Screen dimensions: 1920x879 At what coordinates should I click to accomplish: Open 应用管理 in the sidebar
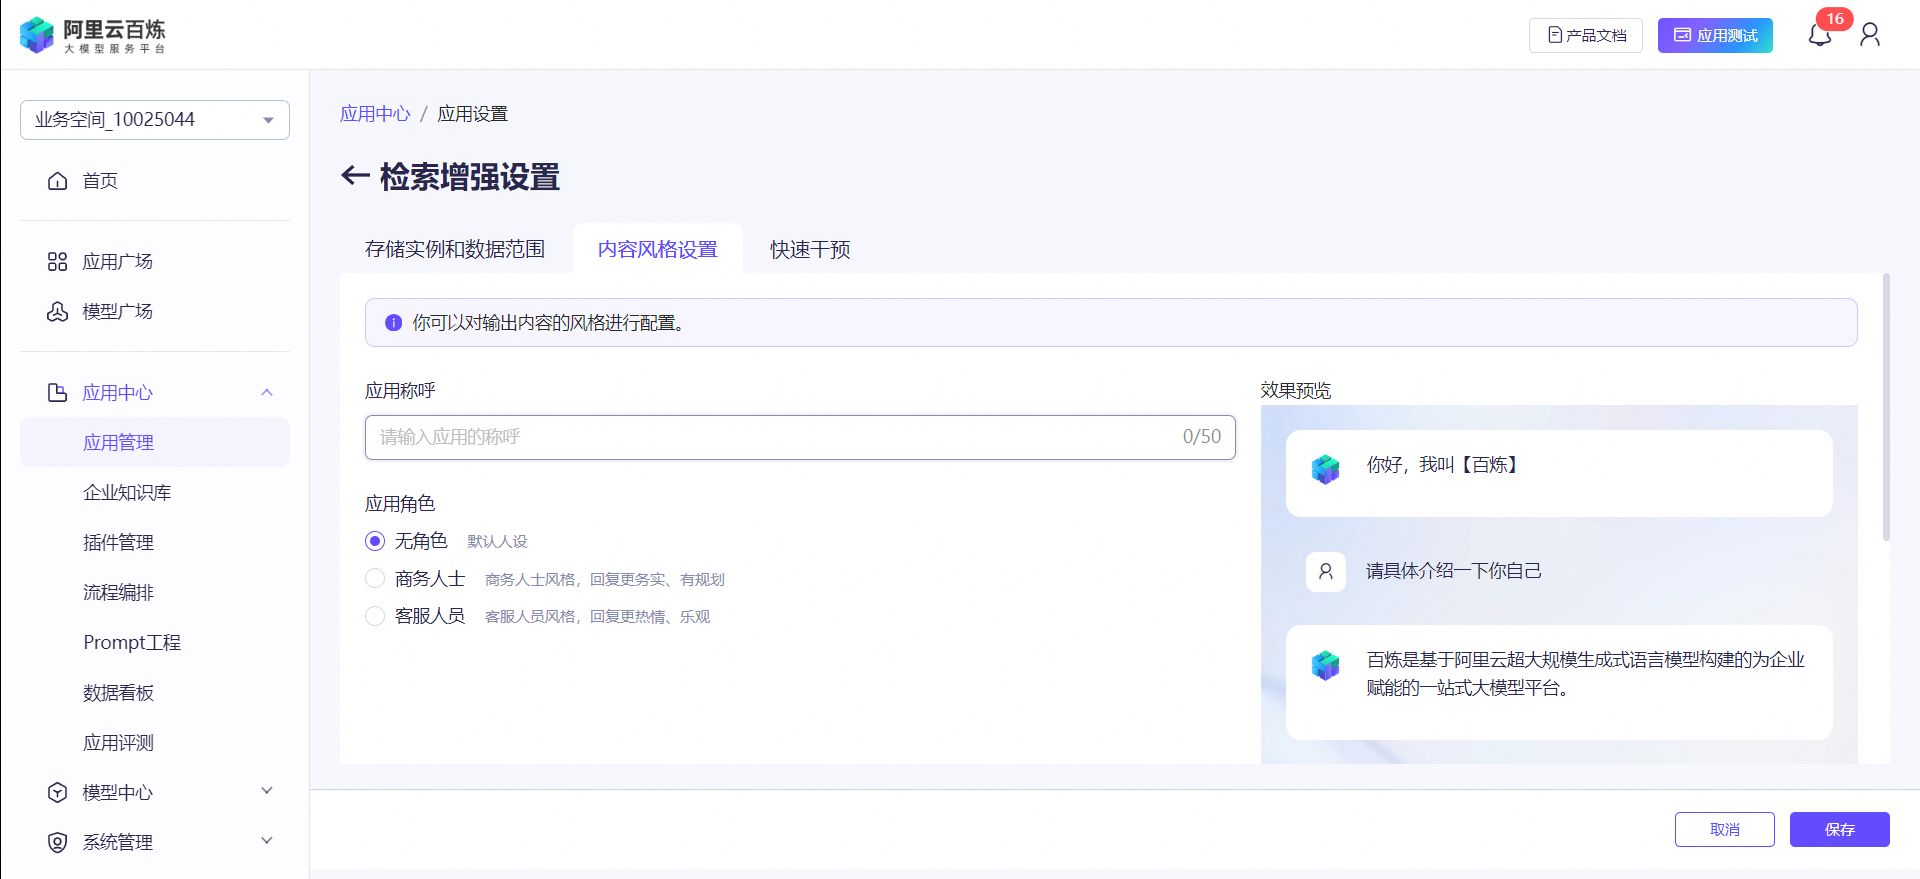tap(155, 442)
